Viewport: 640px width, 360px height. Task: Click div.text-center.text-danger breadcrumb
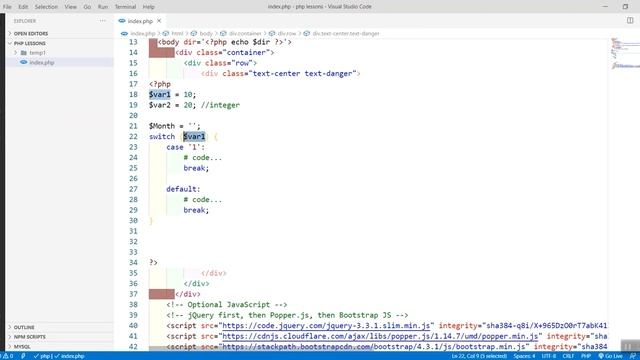tap(346, 33)
